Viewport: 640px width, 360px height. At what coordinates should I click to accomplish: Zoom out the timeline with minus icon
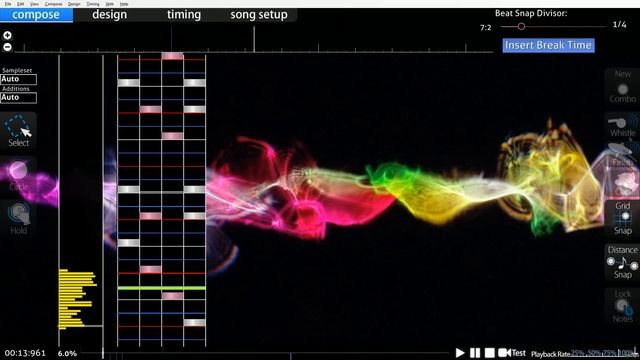point(7,47)
